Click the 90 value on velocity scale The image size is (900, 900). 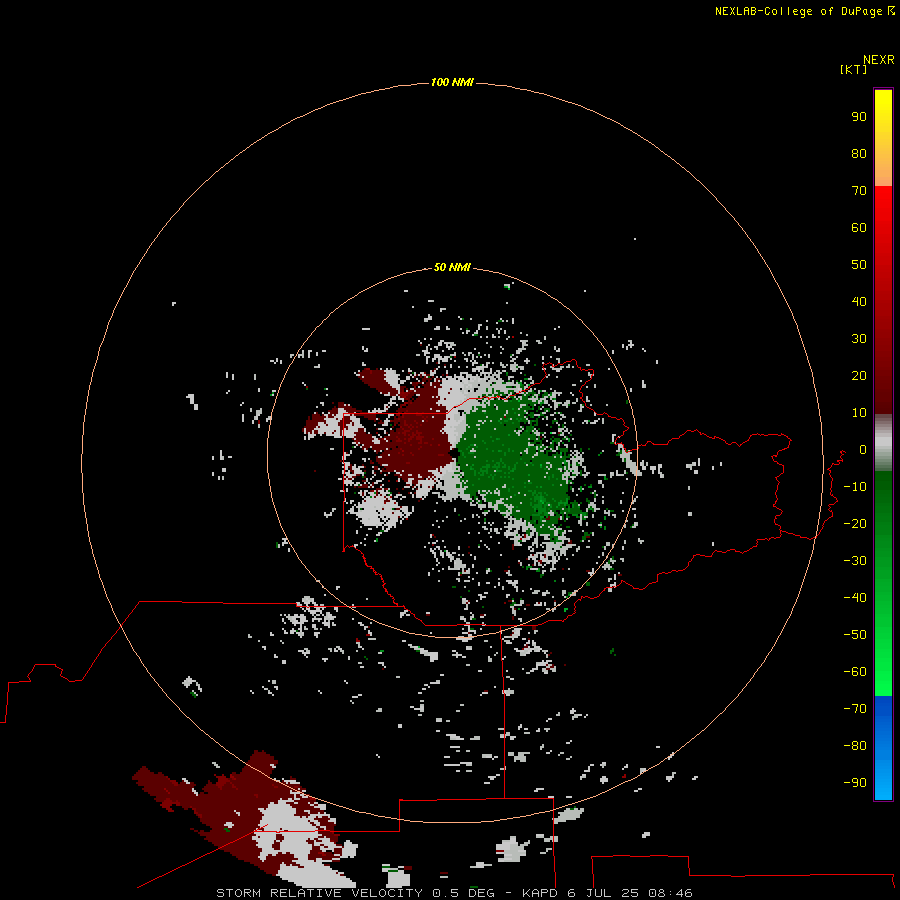tap(859, 117)
